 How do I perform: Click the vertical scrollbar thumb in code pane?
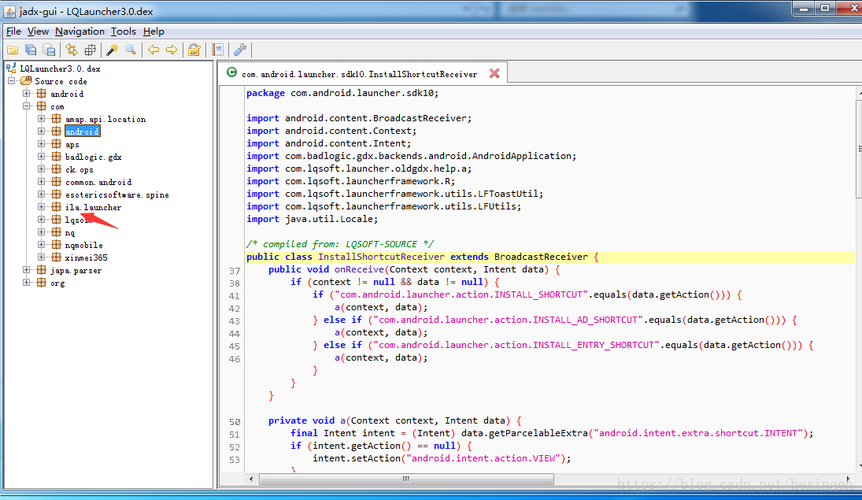[x=859, y=147]
